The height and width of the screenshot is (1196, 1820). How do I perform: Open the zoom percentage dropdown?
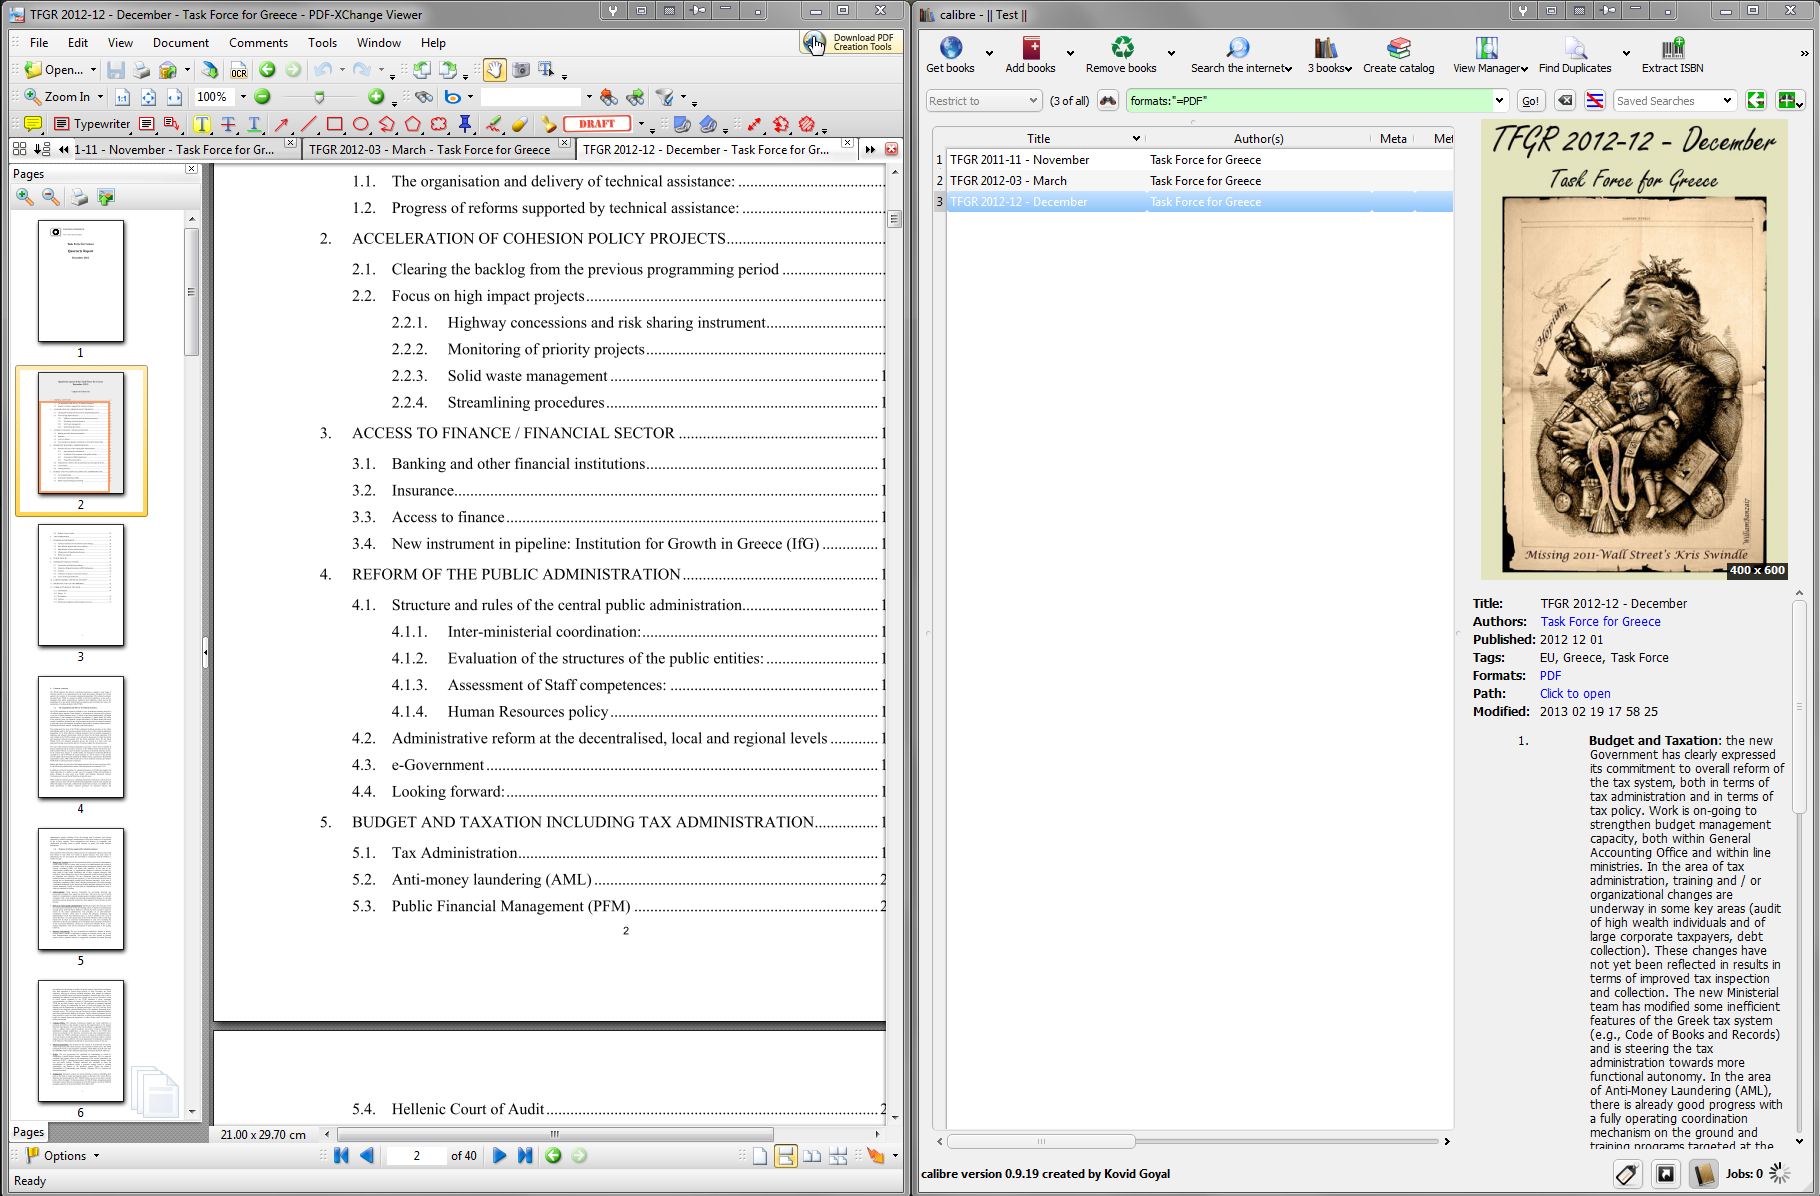(242, 97)
